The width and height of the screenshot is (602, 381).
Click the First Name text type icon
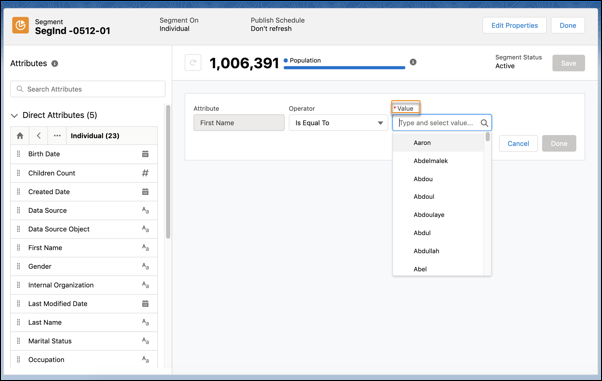[x=145, y=248]
